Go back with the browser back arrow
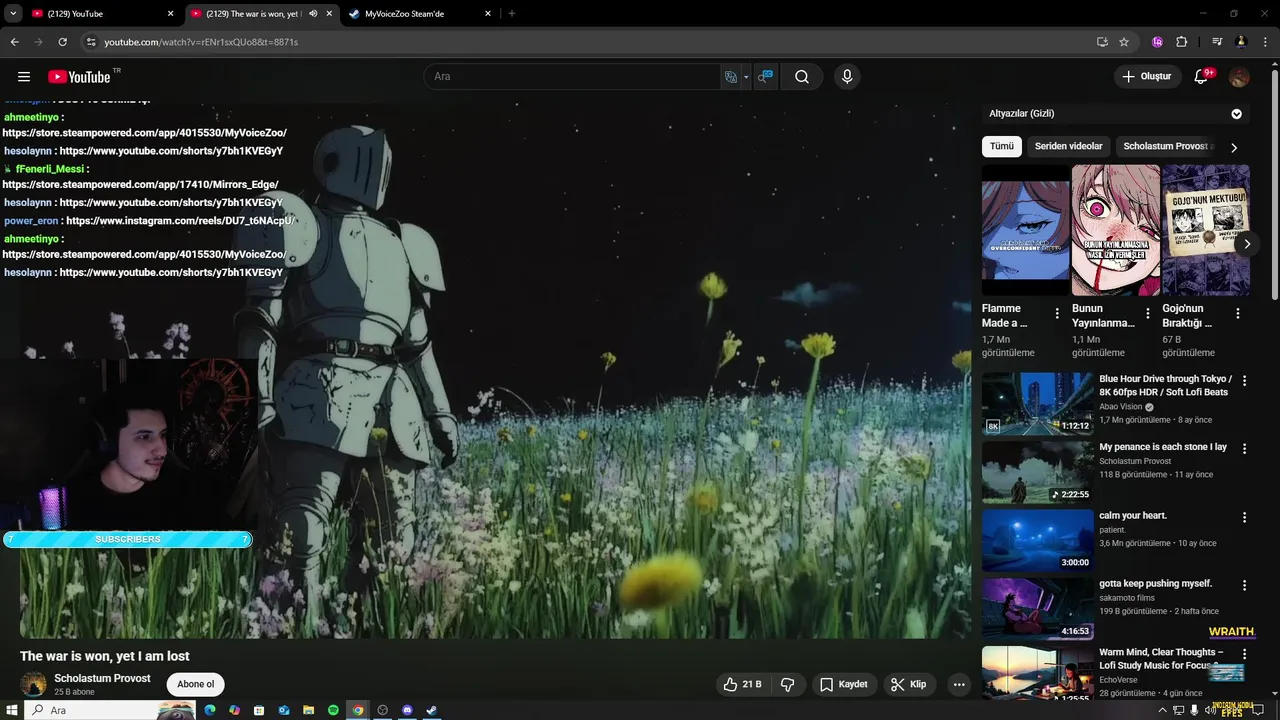 click(14, 42)
